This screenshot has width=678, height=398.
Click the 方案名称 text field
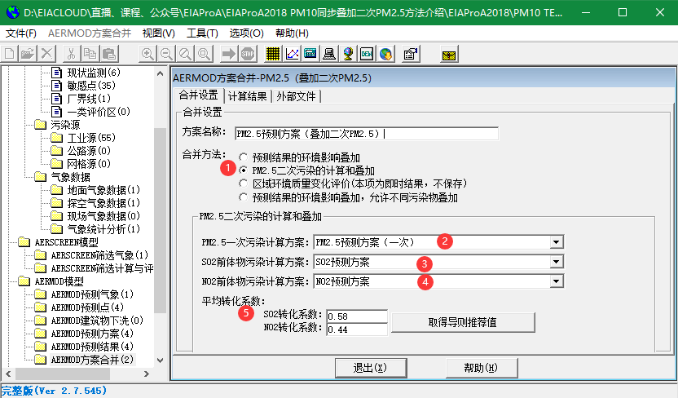[x=367, y=133]
